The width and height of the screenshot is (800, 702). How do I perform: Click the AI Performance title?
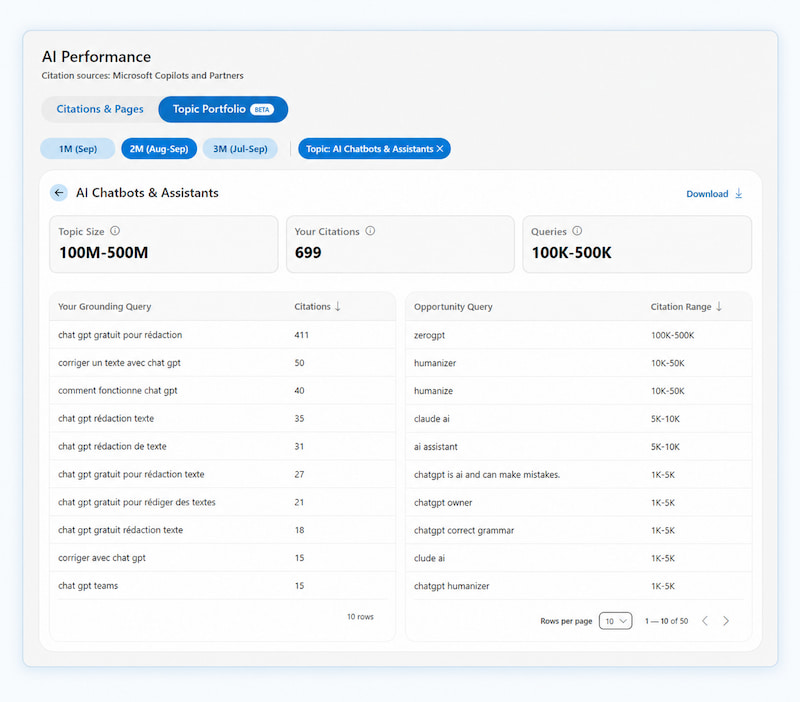coord(96,57)
